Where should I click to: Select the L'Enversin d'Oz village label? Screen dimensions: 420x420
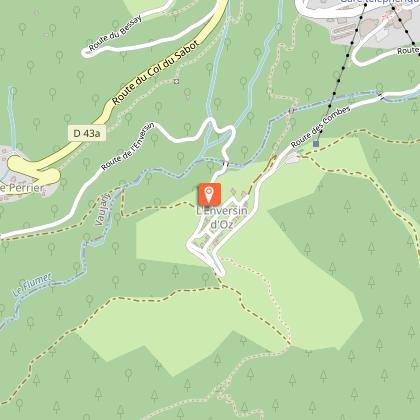(222, 217)
